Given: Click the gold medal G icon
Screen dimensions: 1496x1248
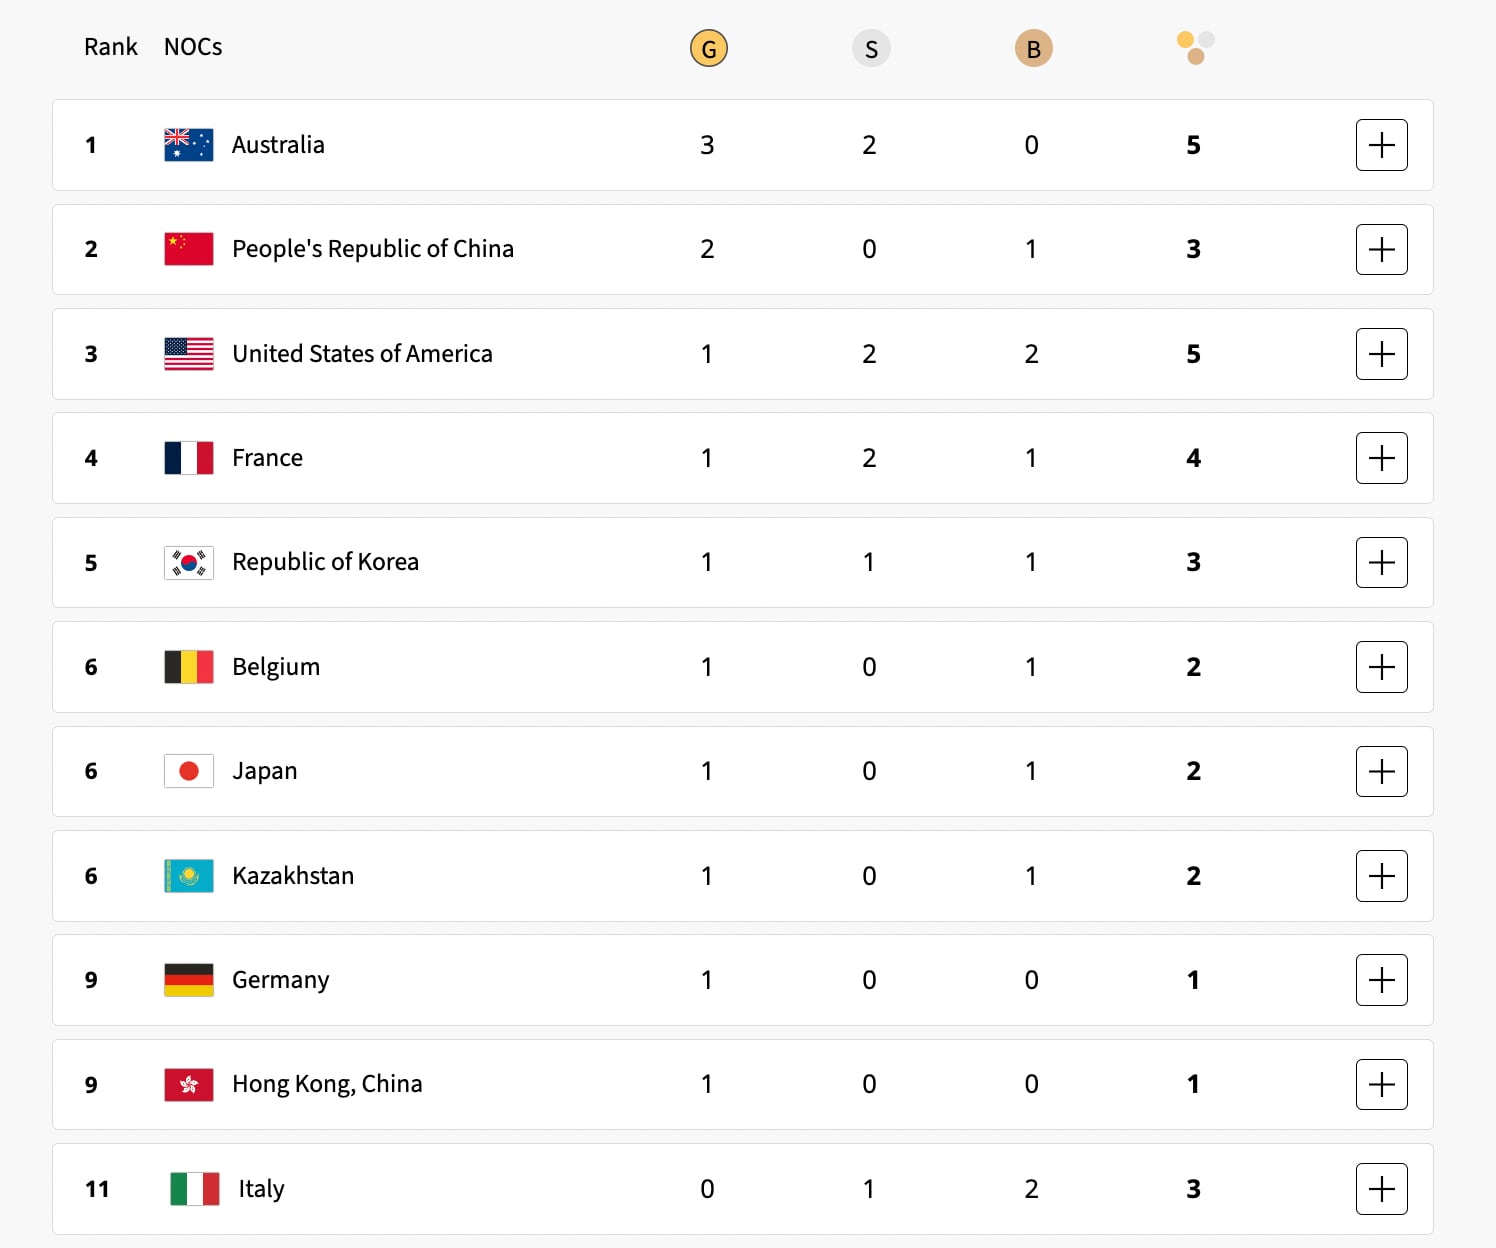Looking at the screenshot, I should (708, 48).
